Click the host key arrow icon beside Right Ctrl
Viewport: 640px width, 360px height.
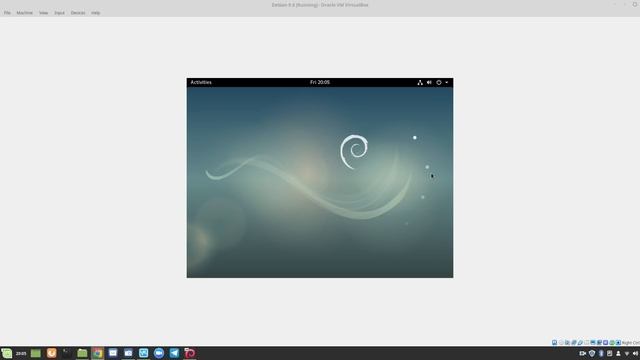pyautogui.click(x=618, y=342)
